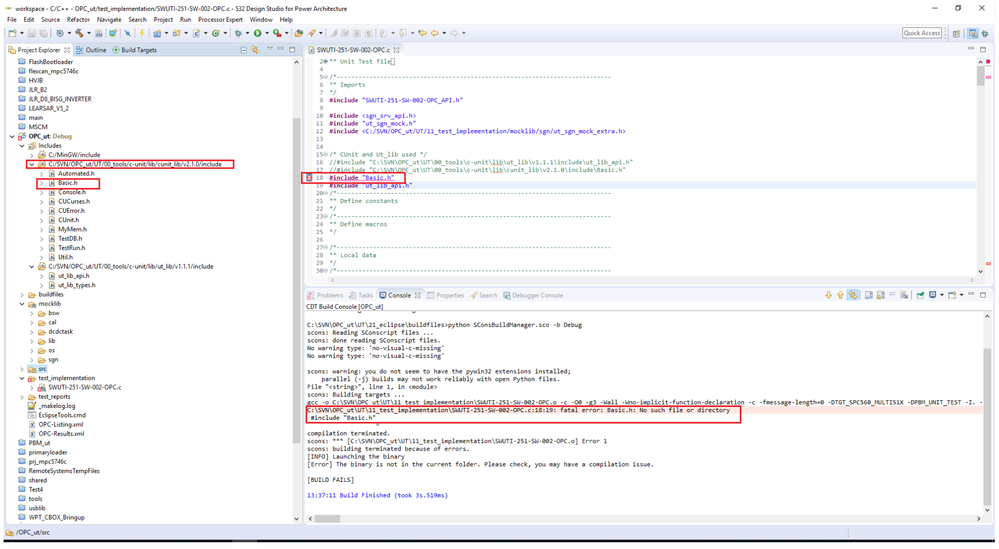Collapse the Includes node
This screenshot has height=549, width=999.
(22, 146)
